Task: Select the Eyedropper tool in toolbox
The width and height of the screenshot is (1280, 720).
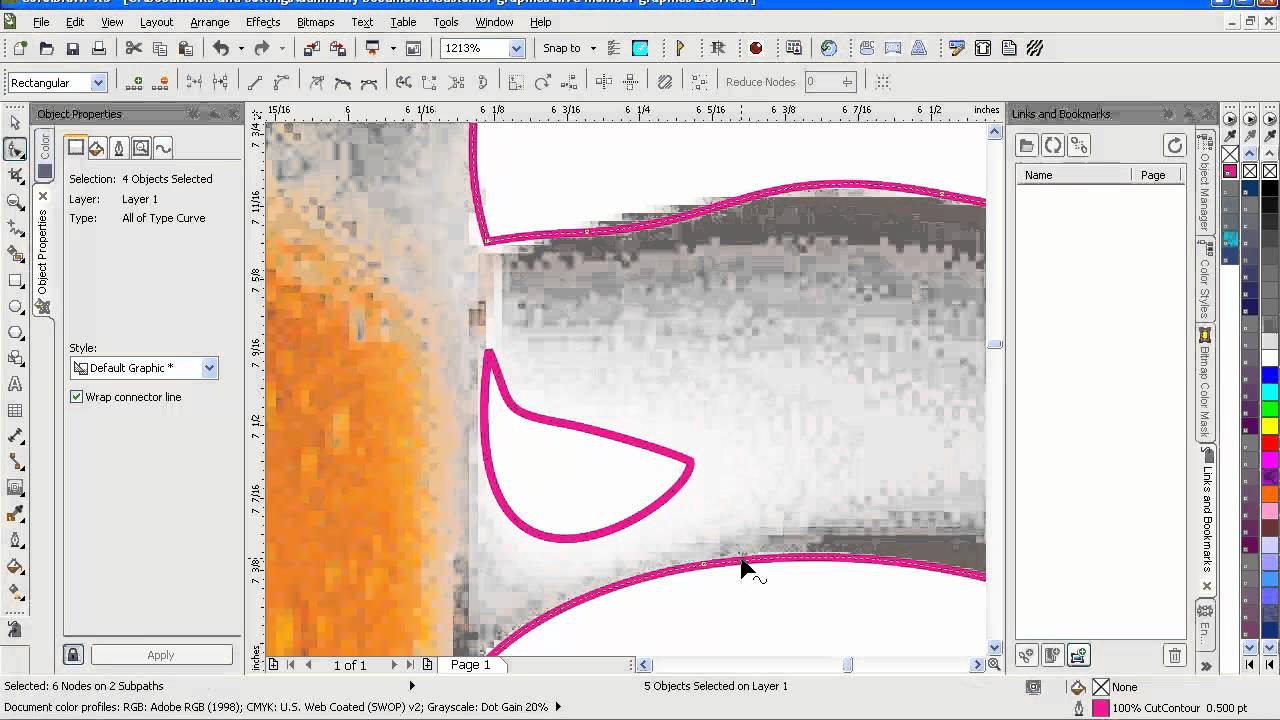Action: point(15,514)
